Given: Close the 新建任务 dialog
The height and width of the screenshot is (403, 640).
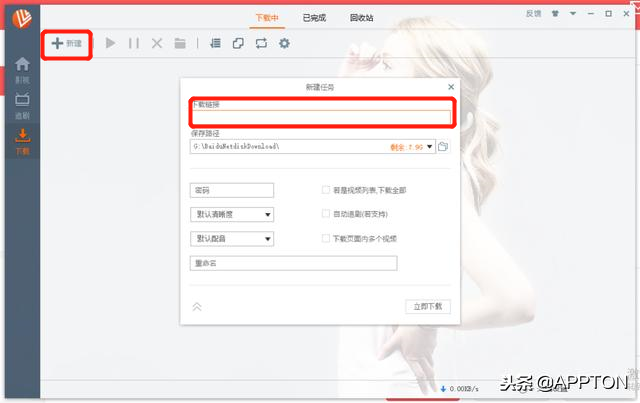Looking at the screenshot, I should click(x=451, y=87).
